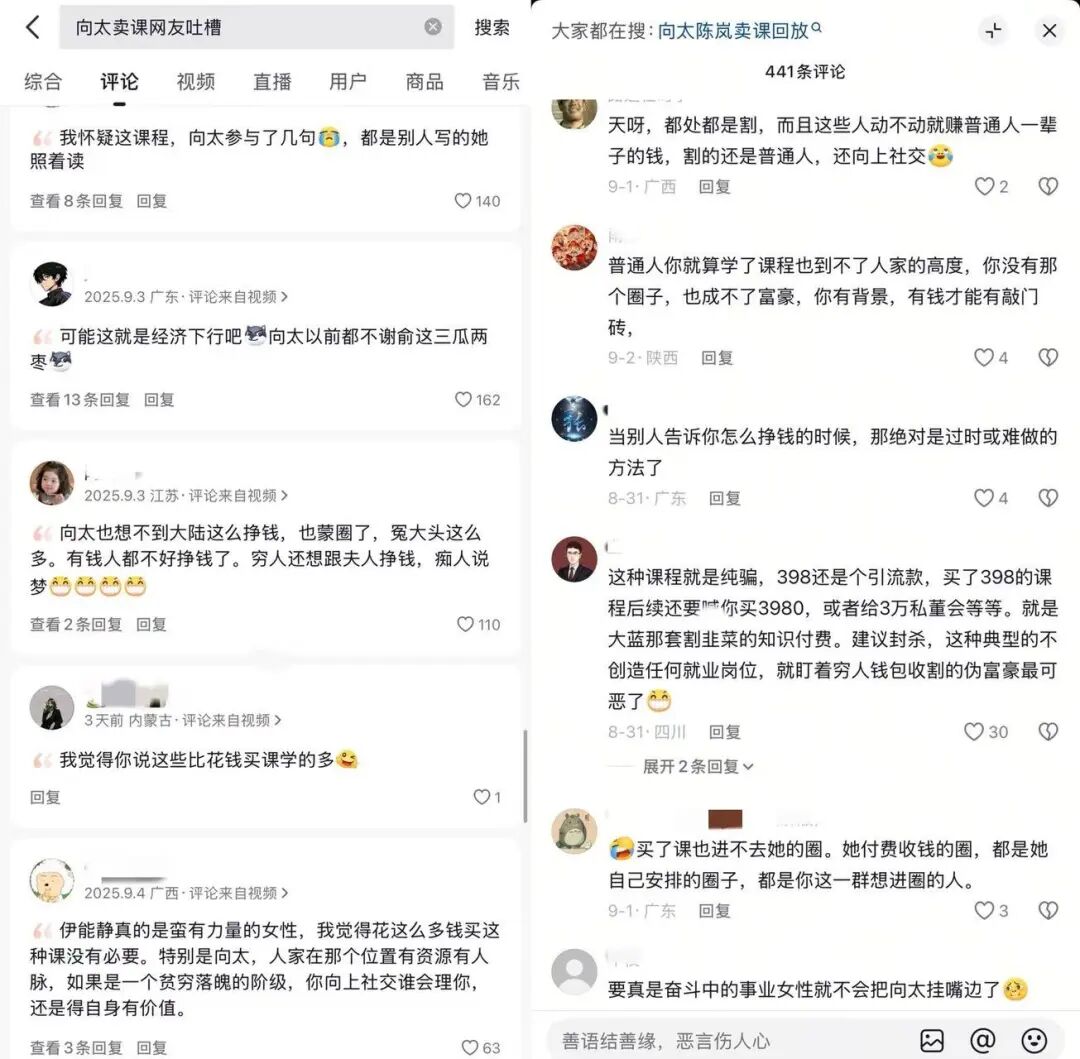Screen dimensions: 1080x1059
Task: Like the 398 course scam comment
Action: pyautogui.click(x=973, y=731)
